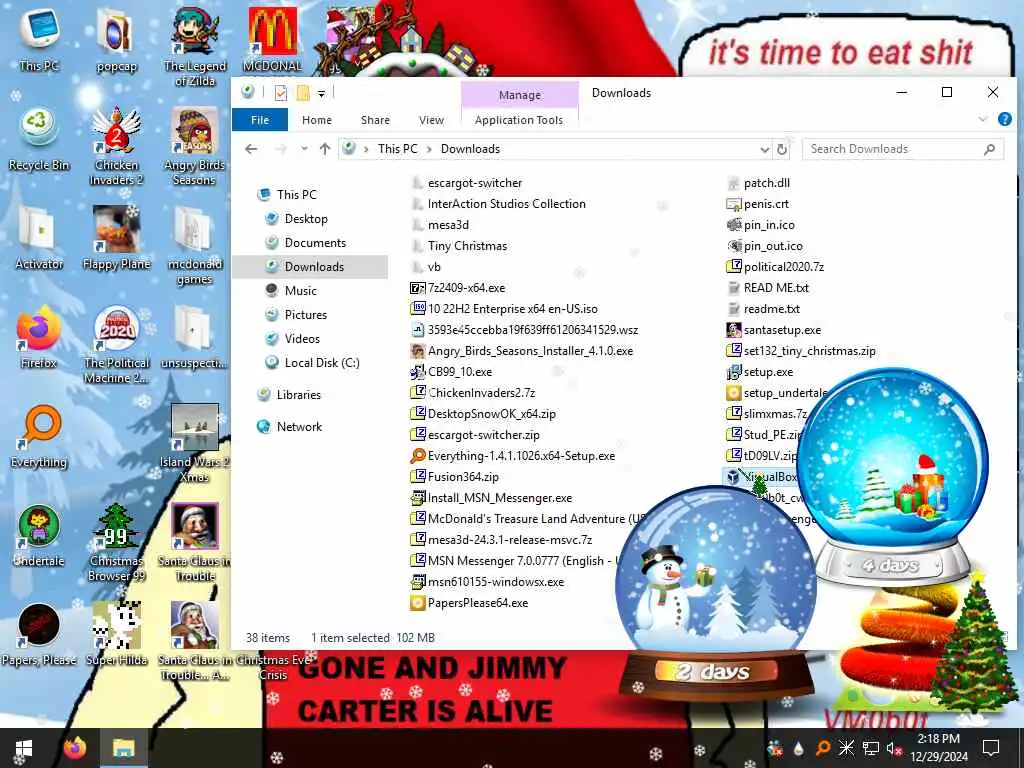Select Network in navigation pane
The image size is (1024, 768).
click(299, 426)
